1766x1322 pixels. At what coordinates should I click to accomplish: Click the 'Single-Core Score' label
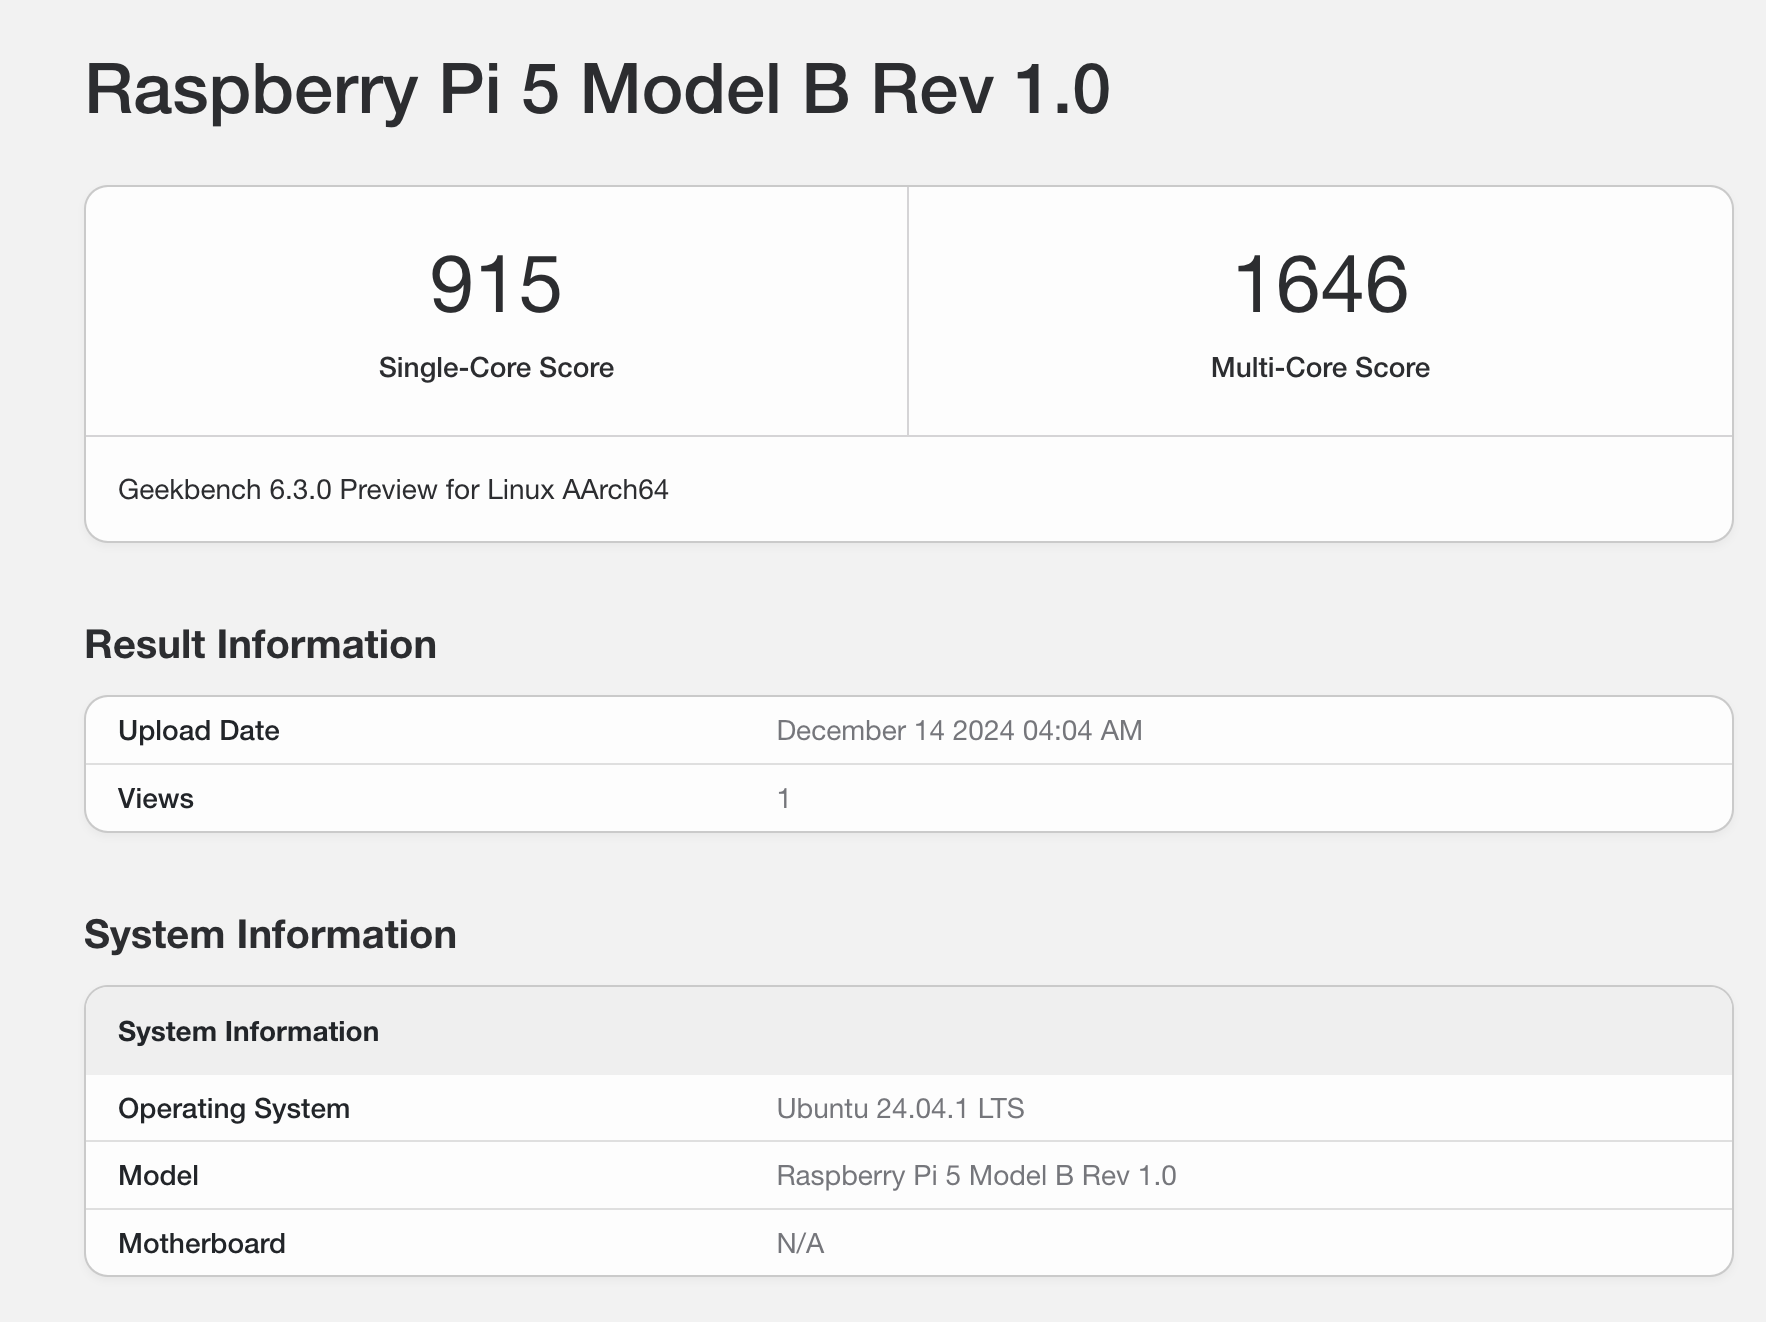[x=496, y=367]
